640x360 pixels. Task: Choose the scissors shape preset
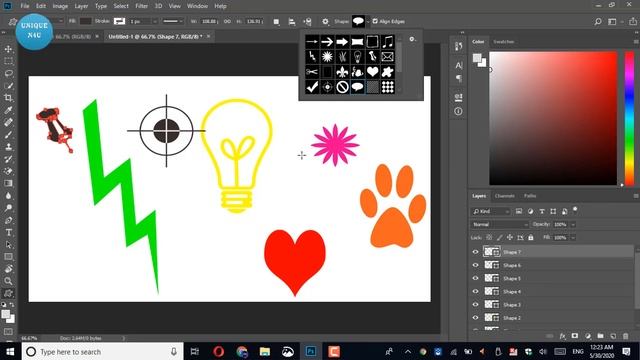312,72
